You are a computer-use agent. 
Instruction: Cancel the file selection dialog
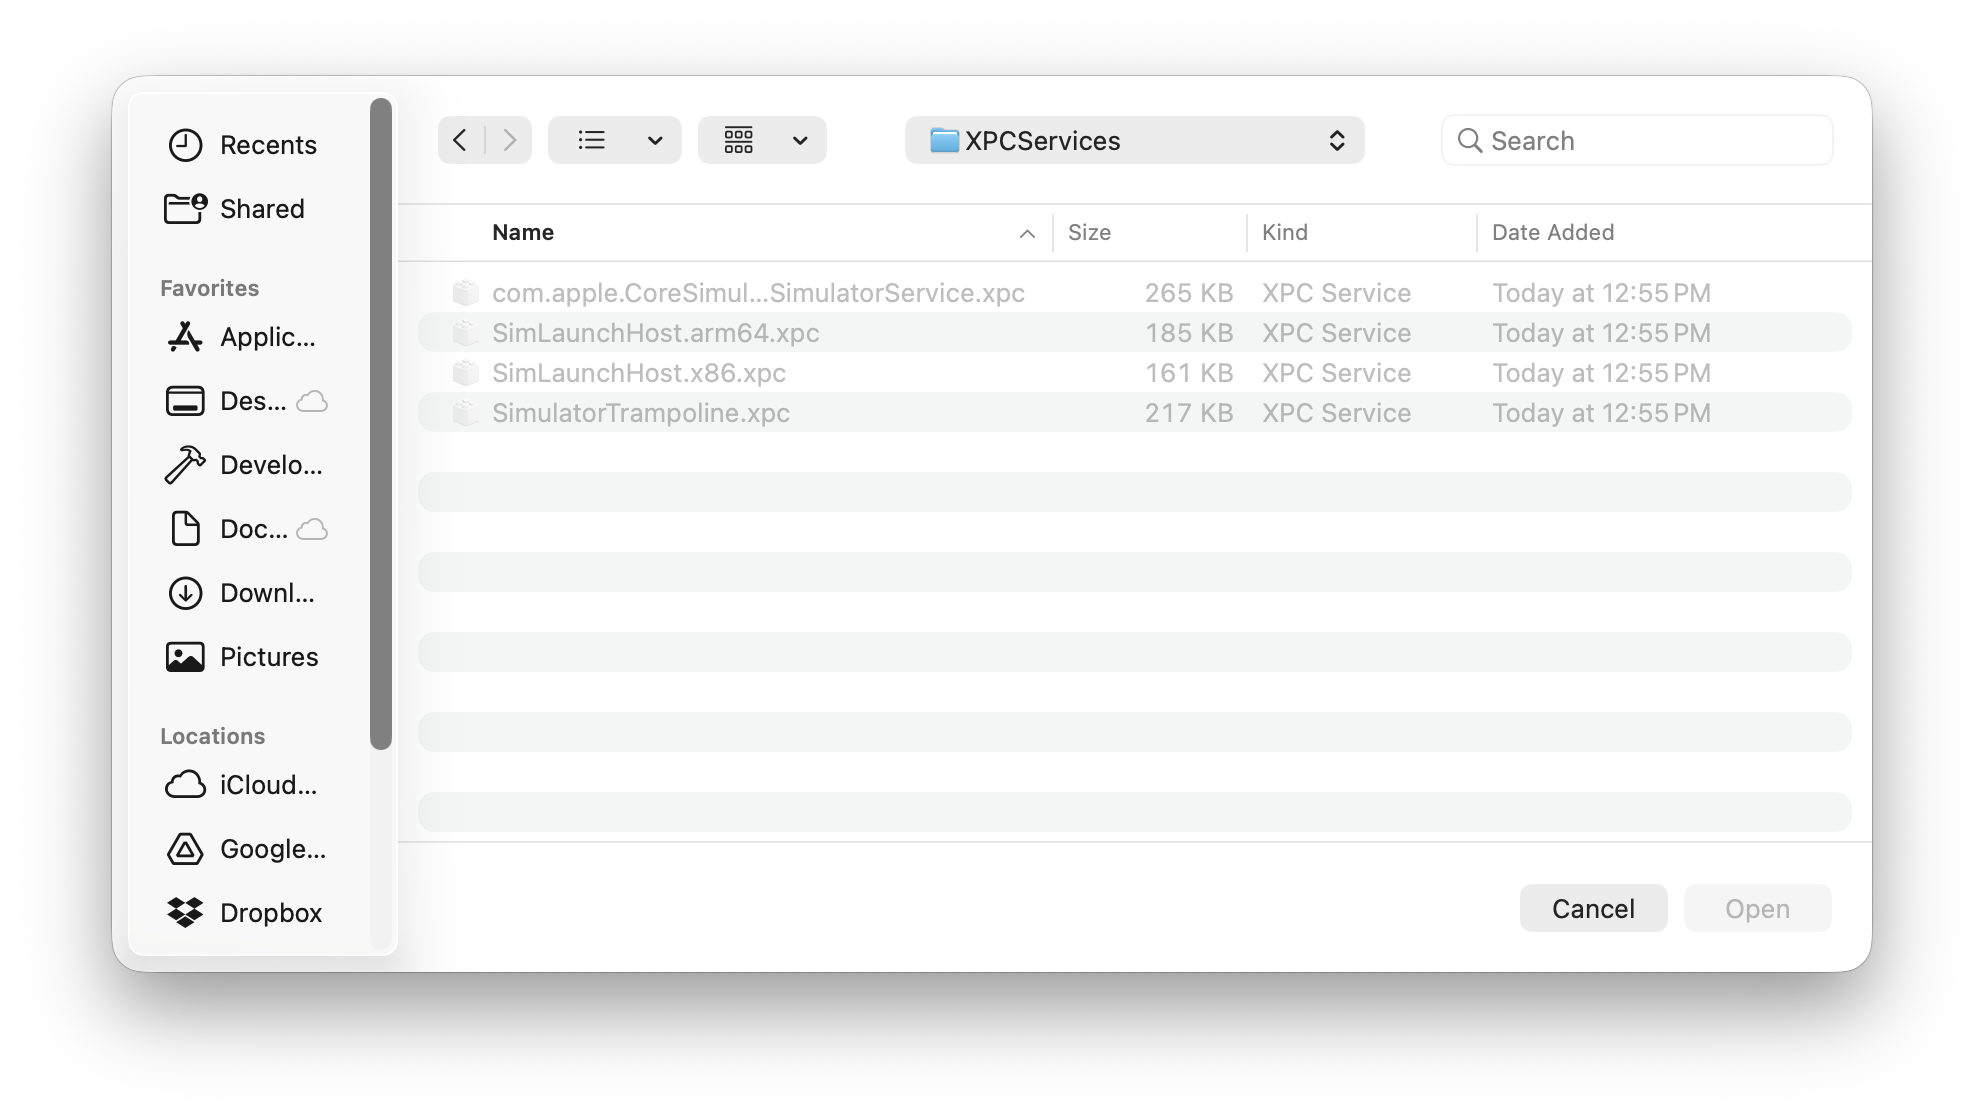(x=1592, y=908)
